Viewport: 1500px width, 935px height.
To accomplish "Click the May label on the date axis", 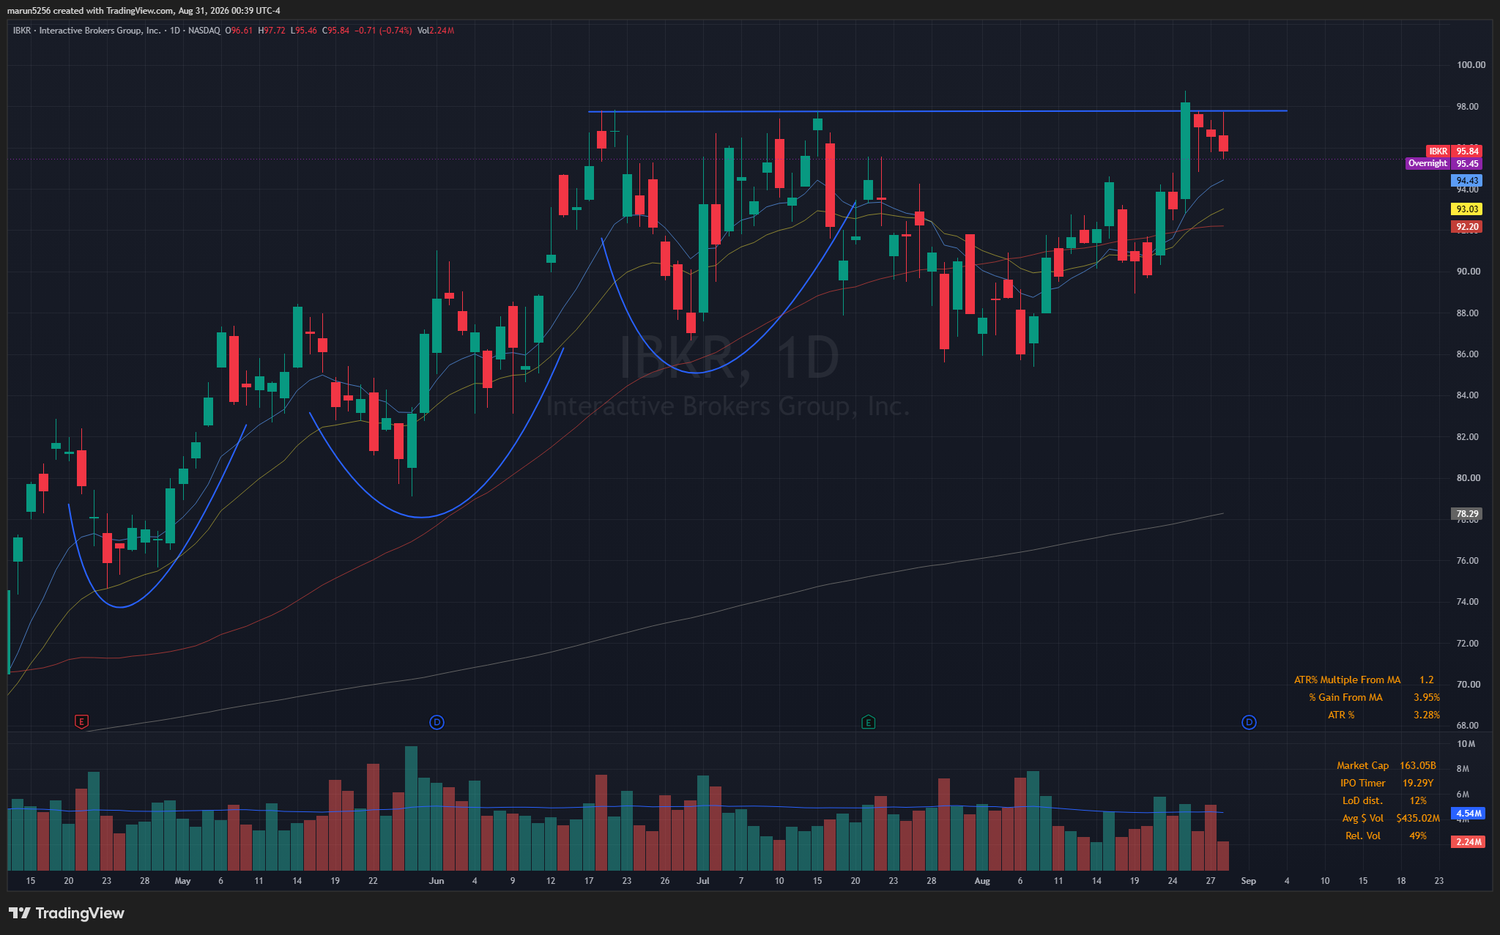I will coord(182,881).
